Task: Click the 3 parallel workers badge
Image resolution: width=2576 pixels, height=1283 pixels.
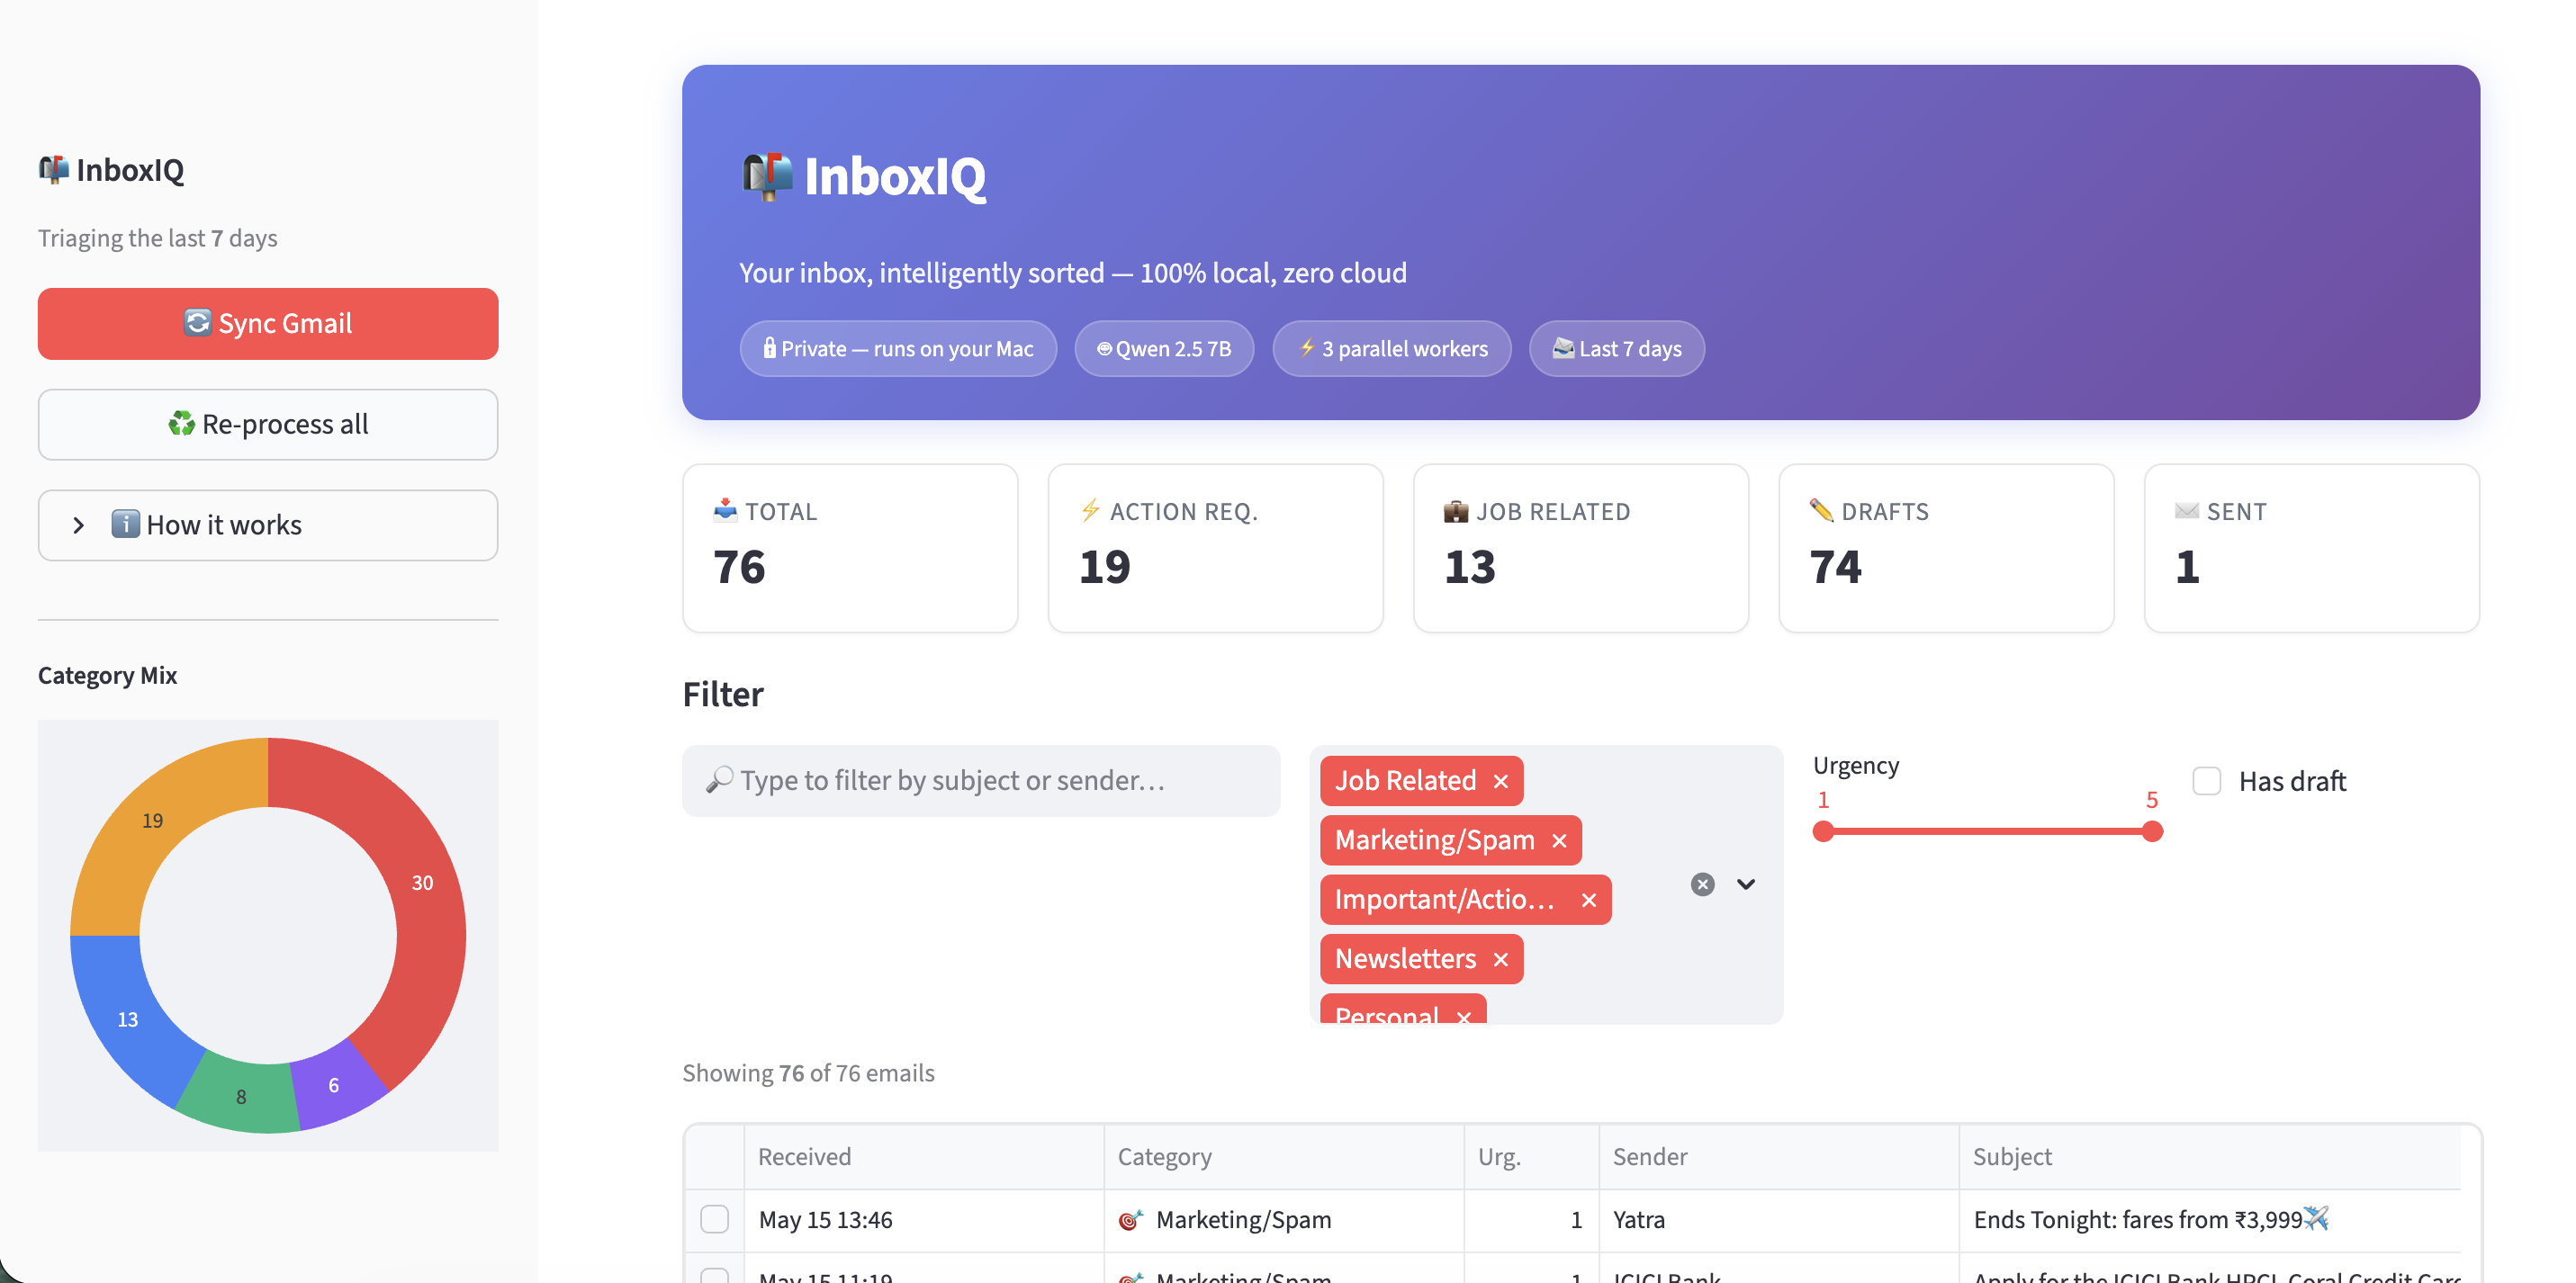Action: [1392, 348]
